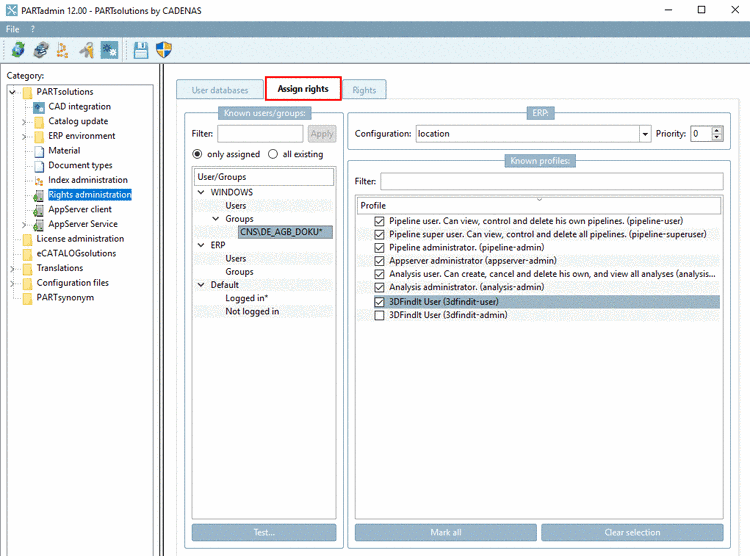Uncheck the Appserver administrator checkbox

point(379,261)
